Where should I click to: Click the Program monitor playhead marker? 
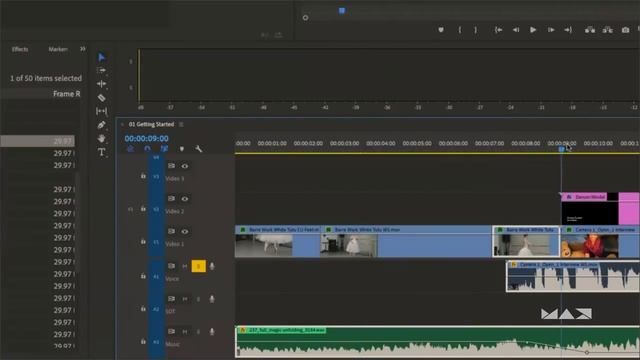[x=342, y=11]
